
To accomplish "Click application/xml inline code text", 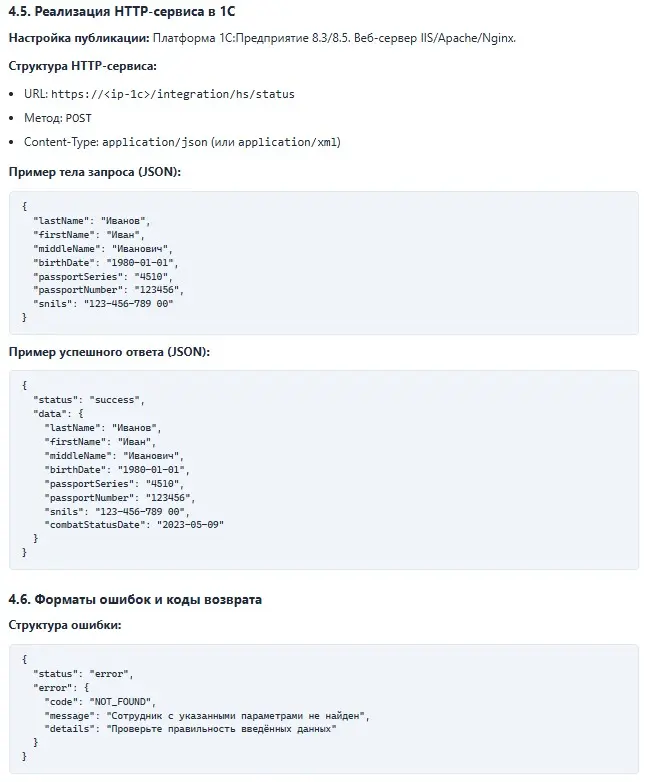I will pos(287,142).
